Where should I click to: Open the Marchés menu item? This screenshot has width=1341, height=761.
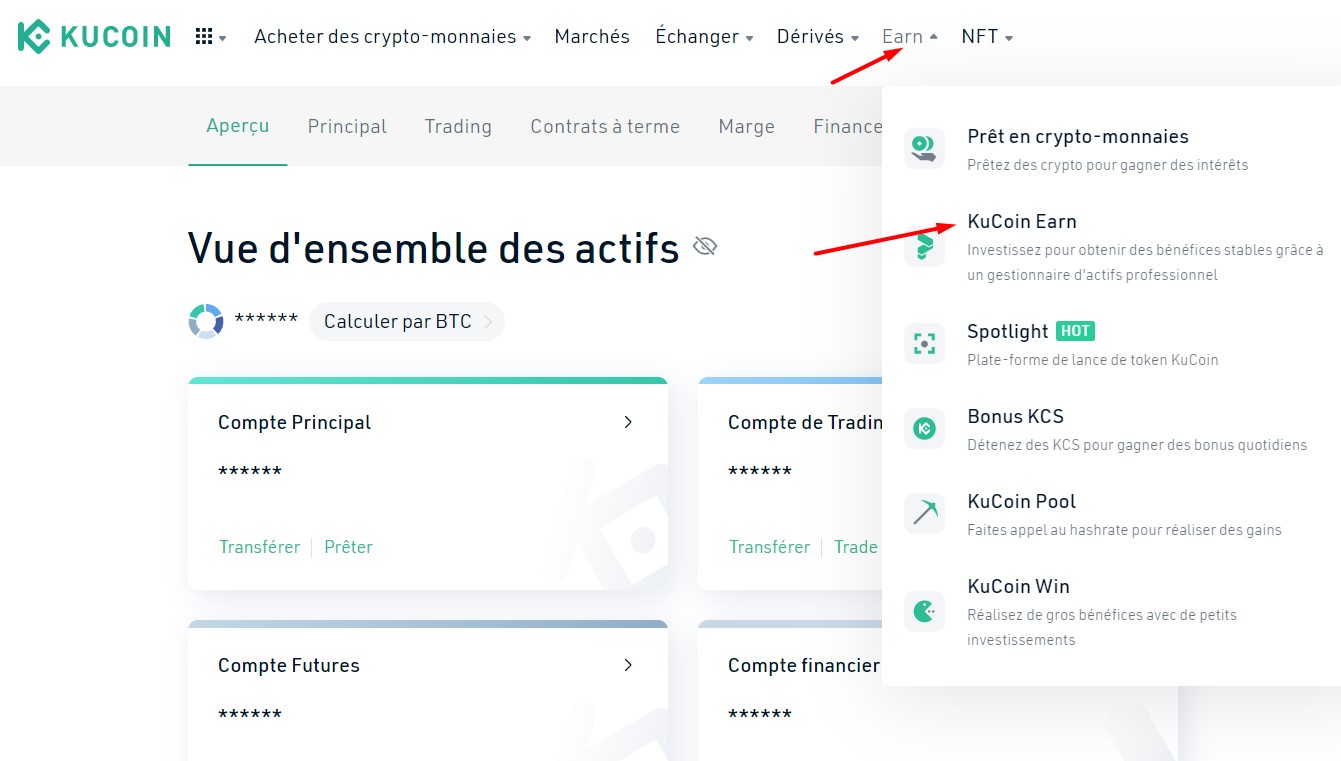(592, 37)
